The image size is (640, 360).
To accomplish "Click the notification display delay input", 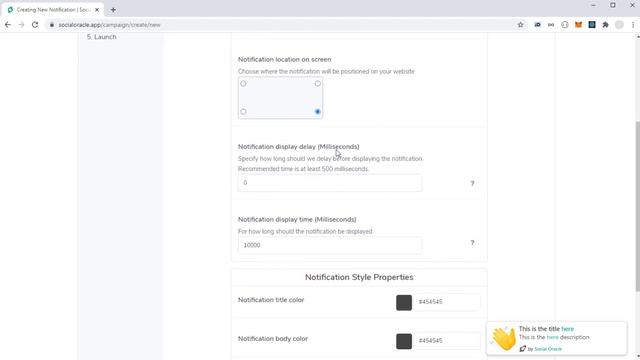I will click(330, 183).
